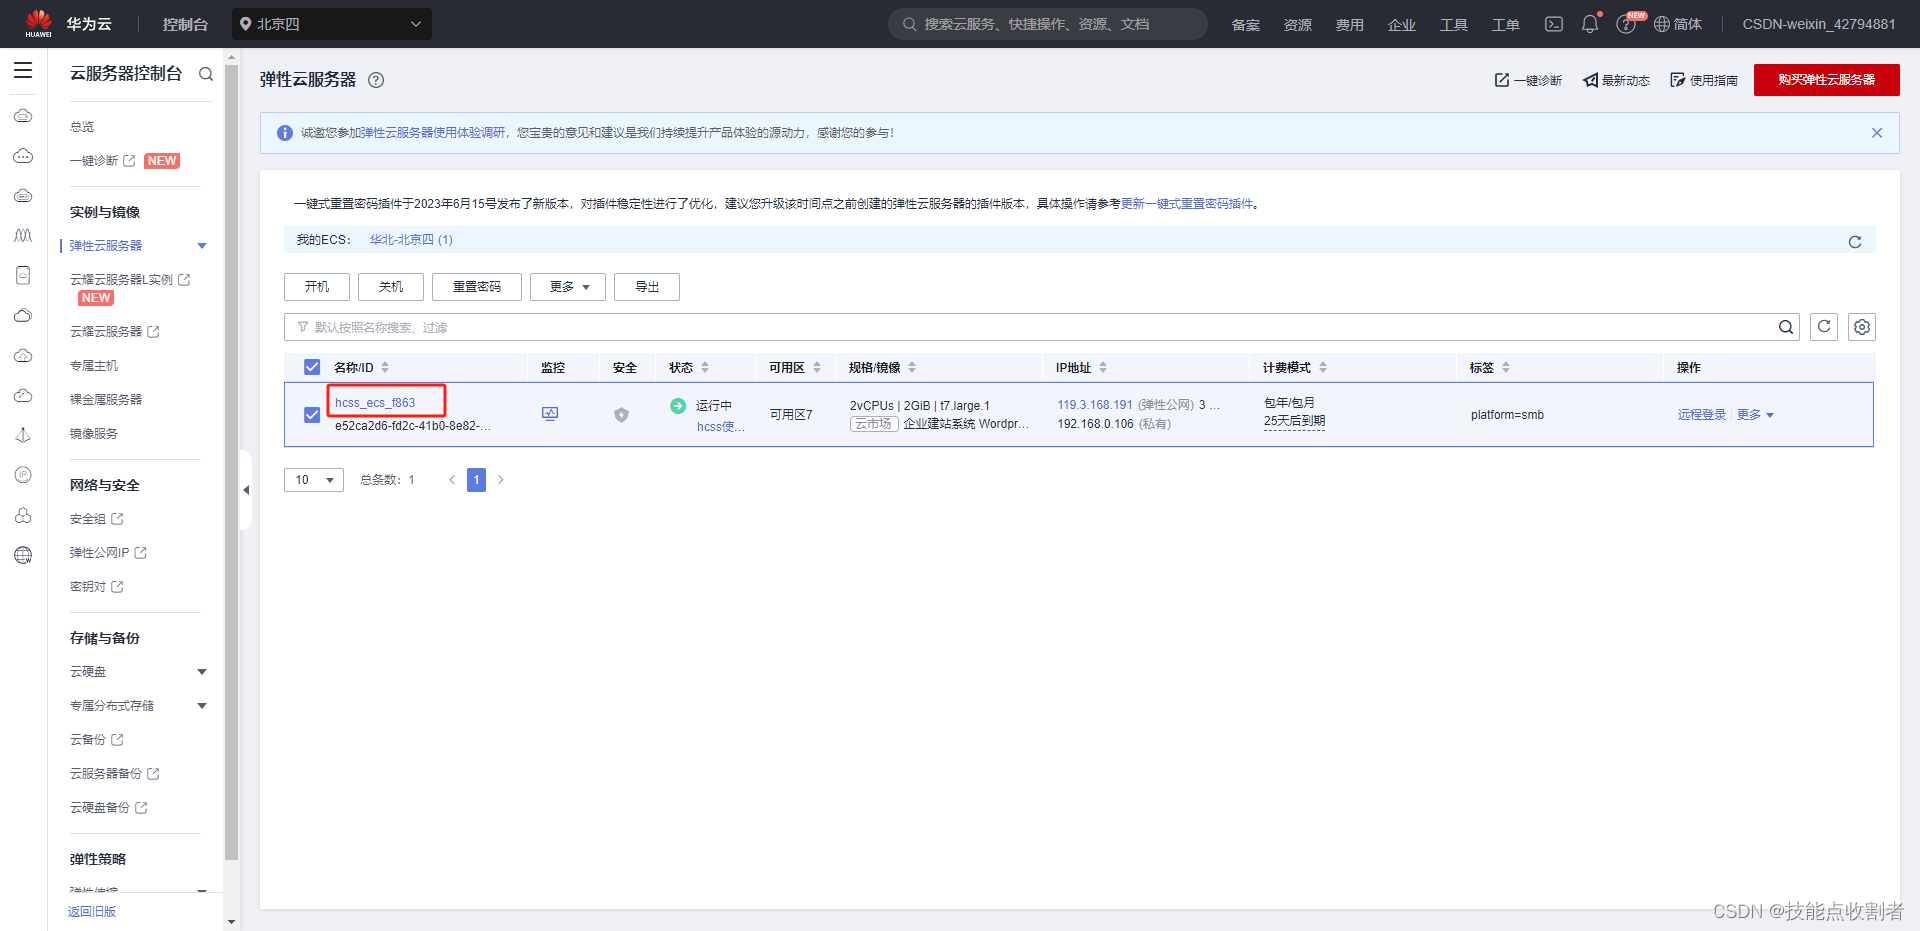Open the 更多 batch actions dropdown
Image resolution: width=1920 pixels, height=931 pixels.
(568, 287)
